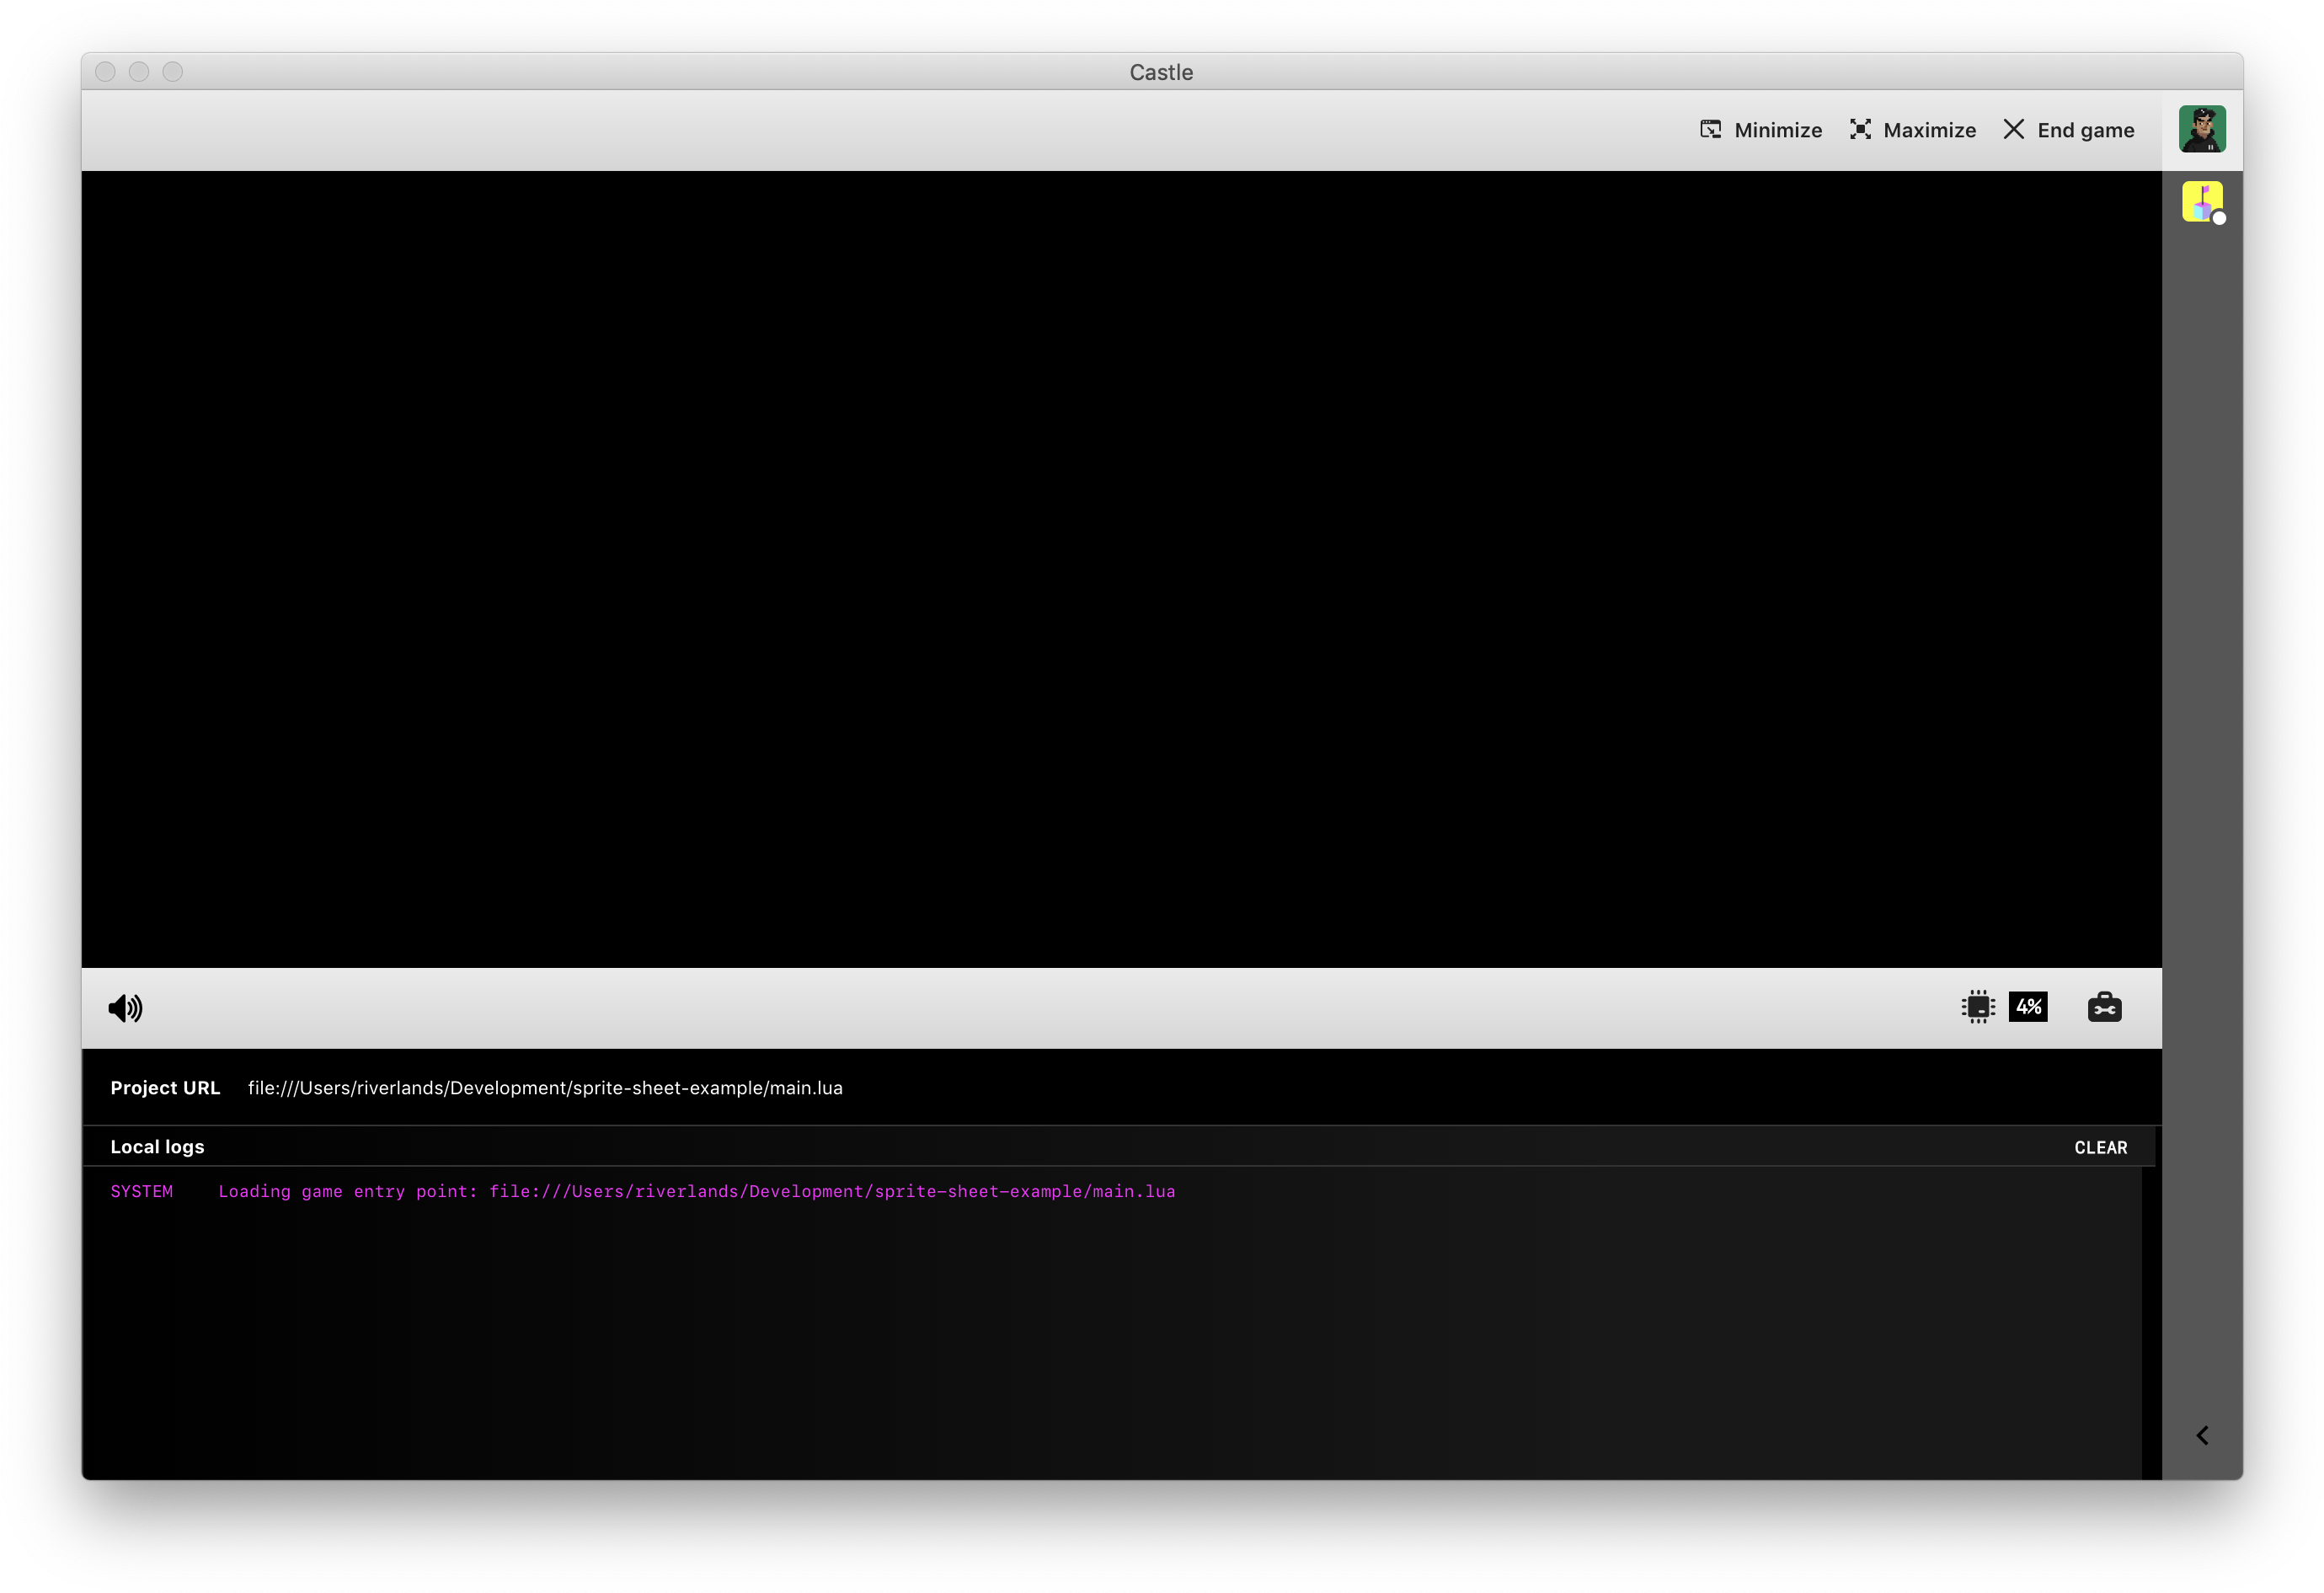End the current game

[2069, 130]
